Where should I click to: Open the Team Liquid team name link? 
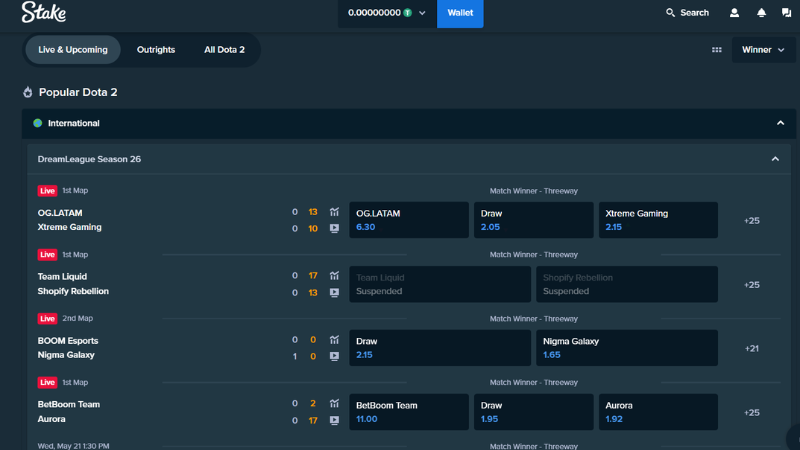tap(62, 277)
